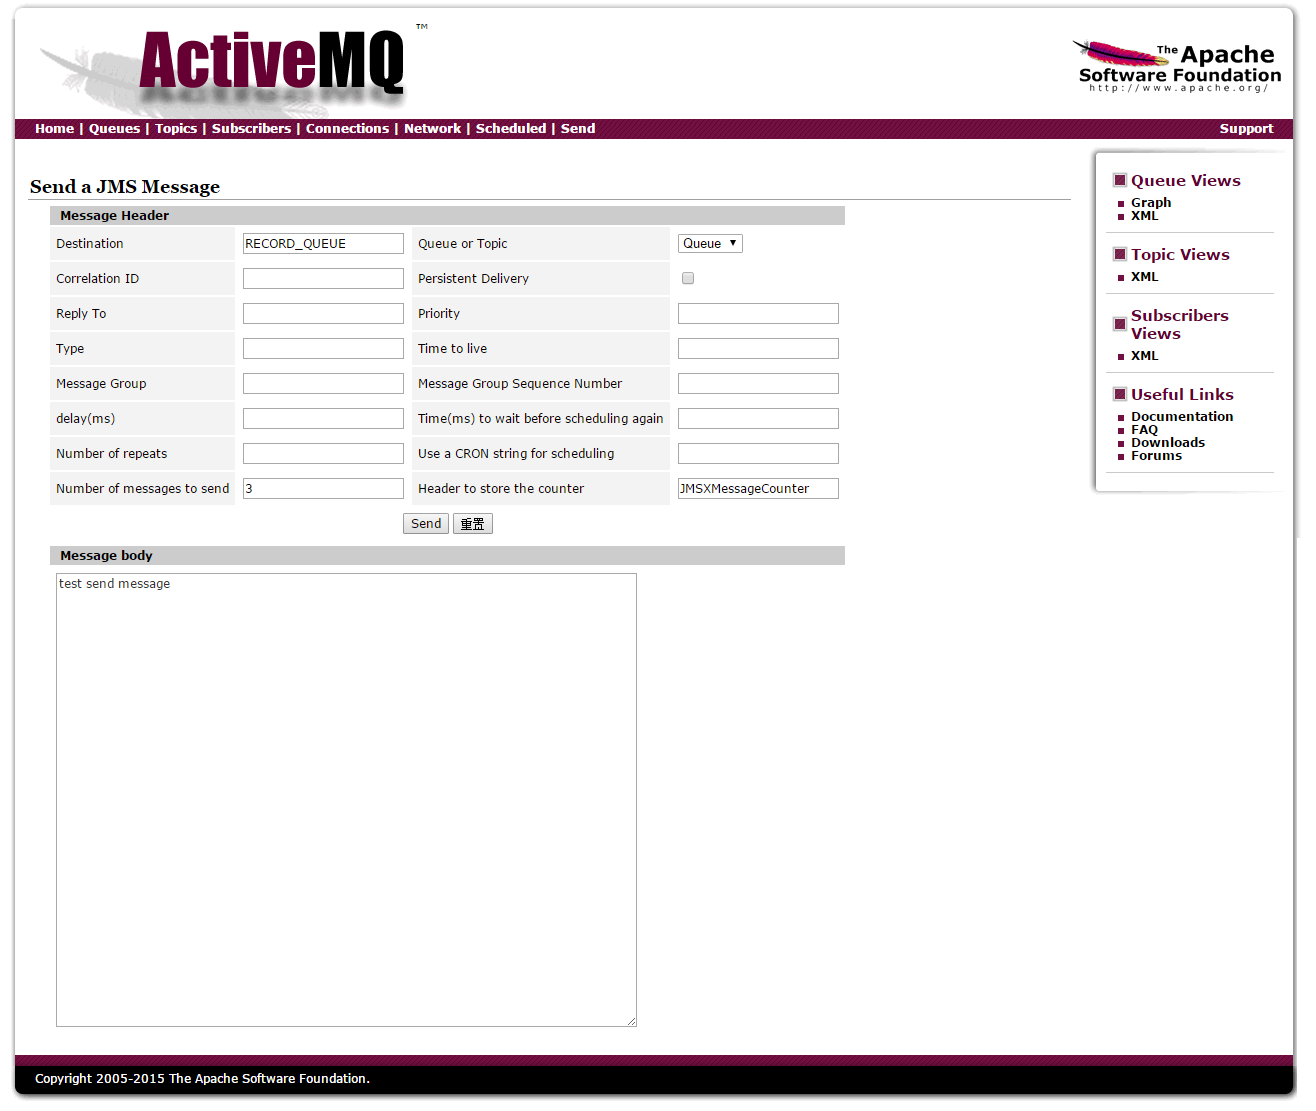Click the Time(ms) to wait before scheduling field

(758, 418)
